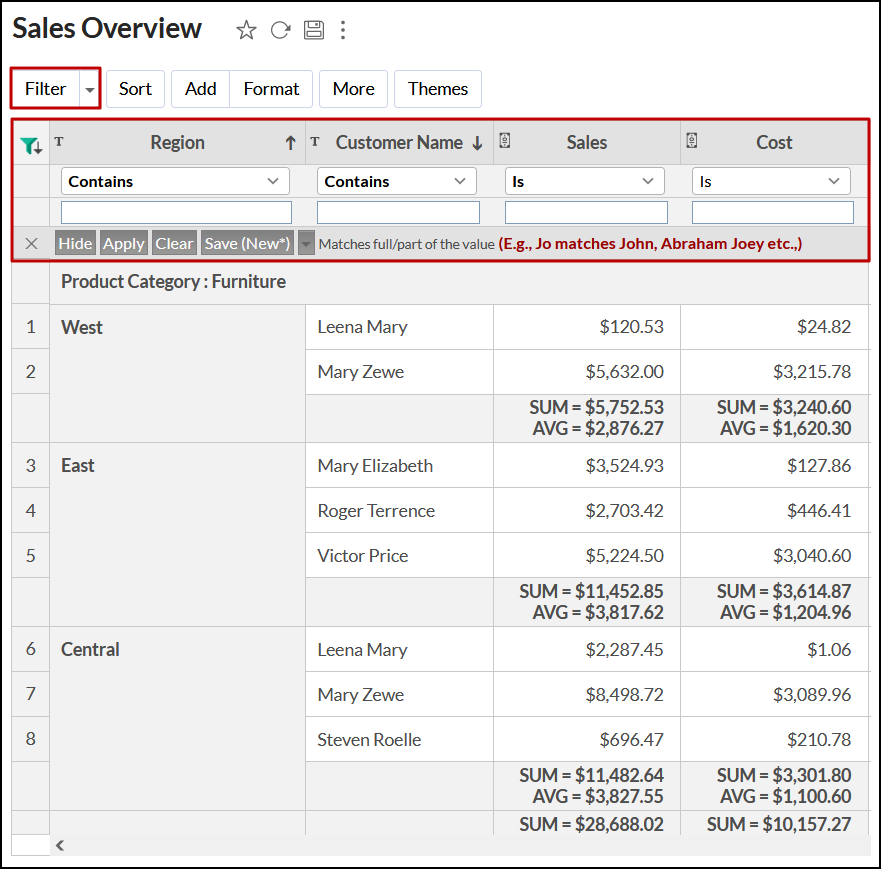Click the Hide filter button
This screenshot has width=881, height=869.
[x=75, y=243]
